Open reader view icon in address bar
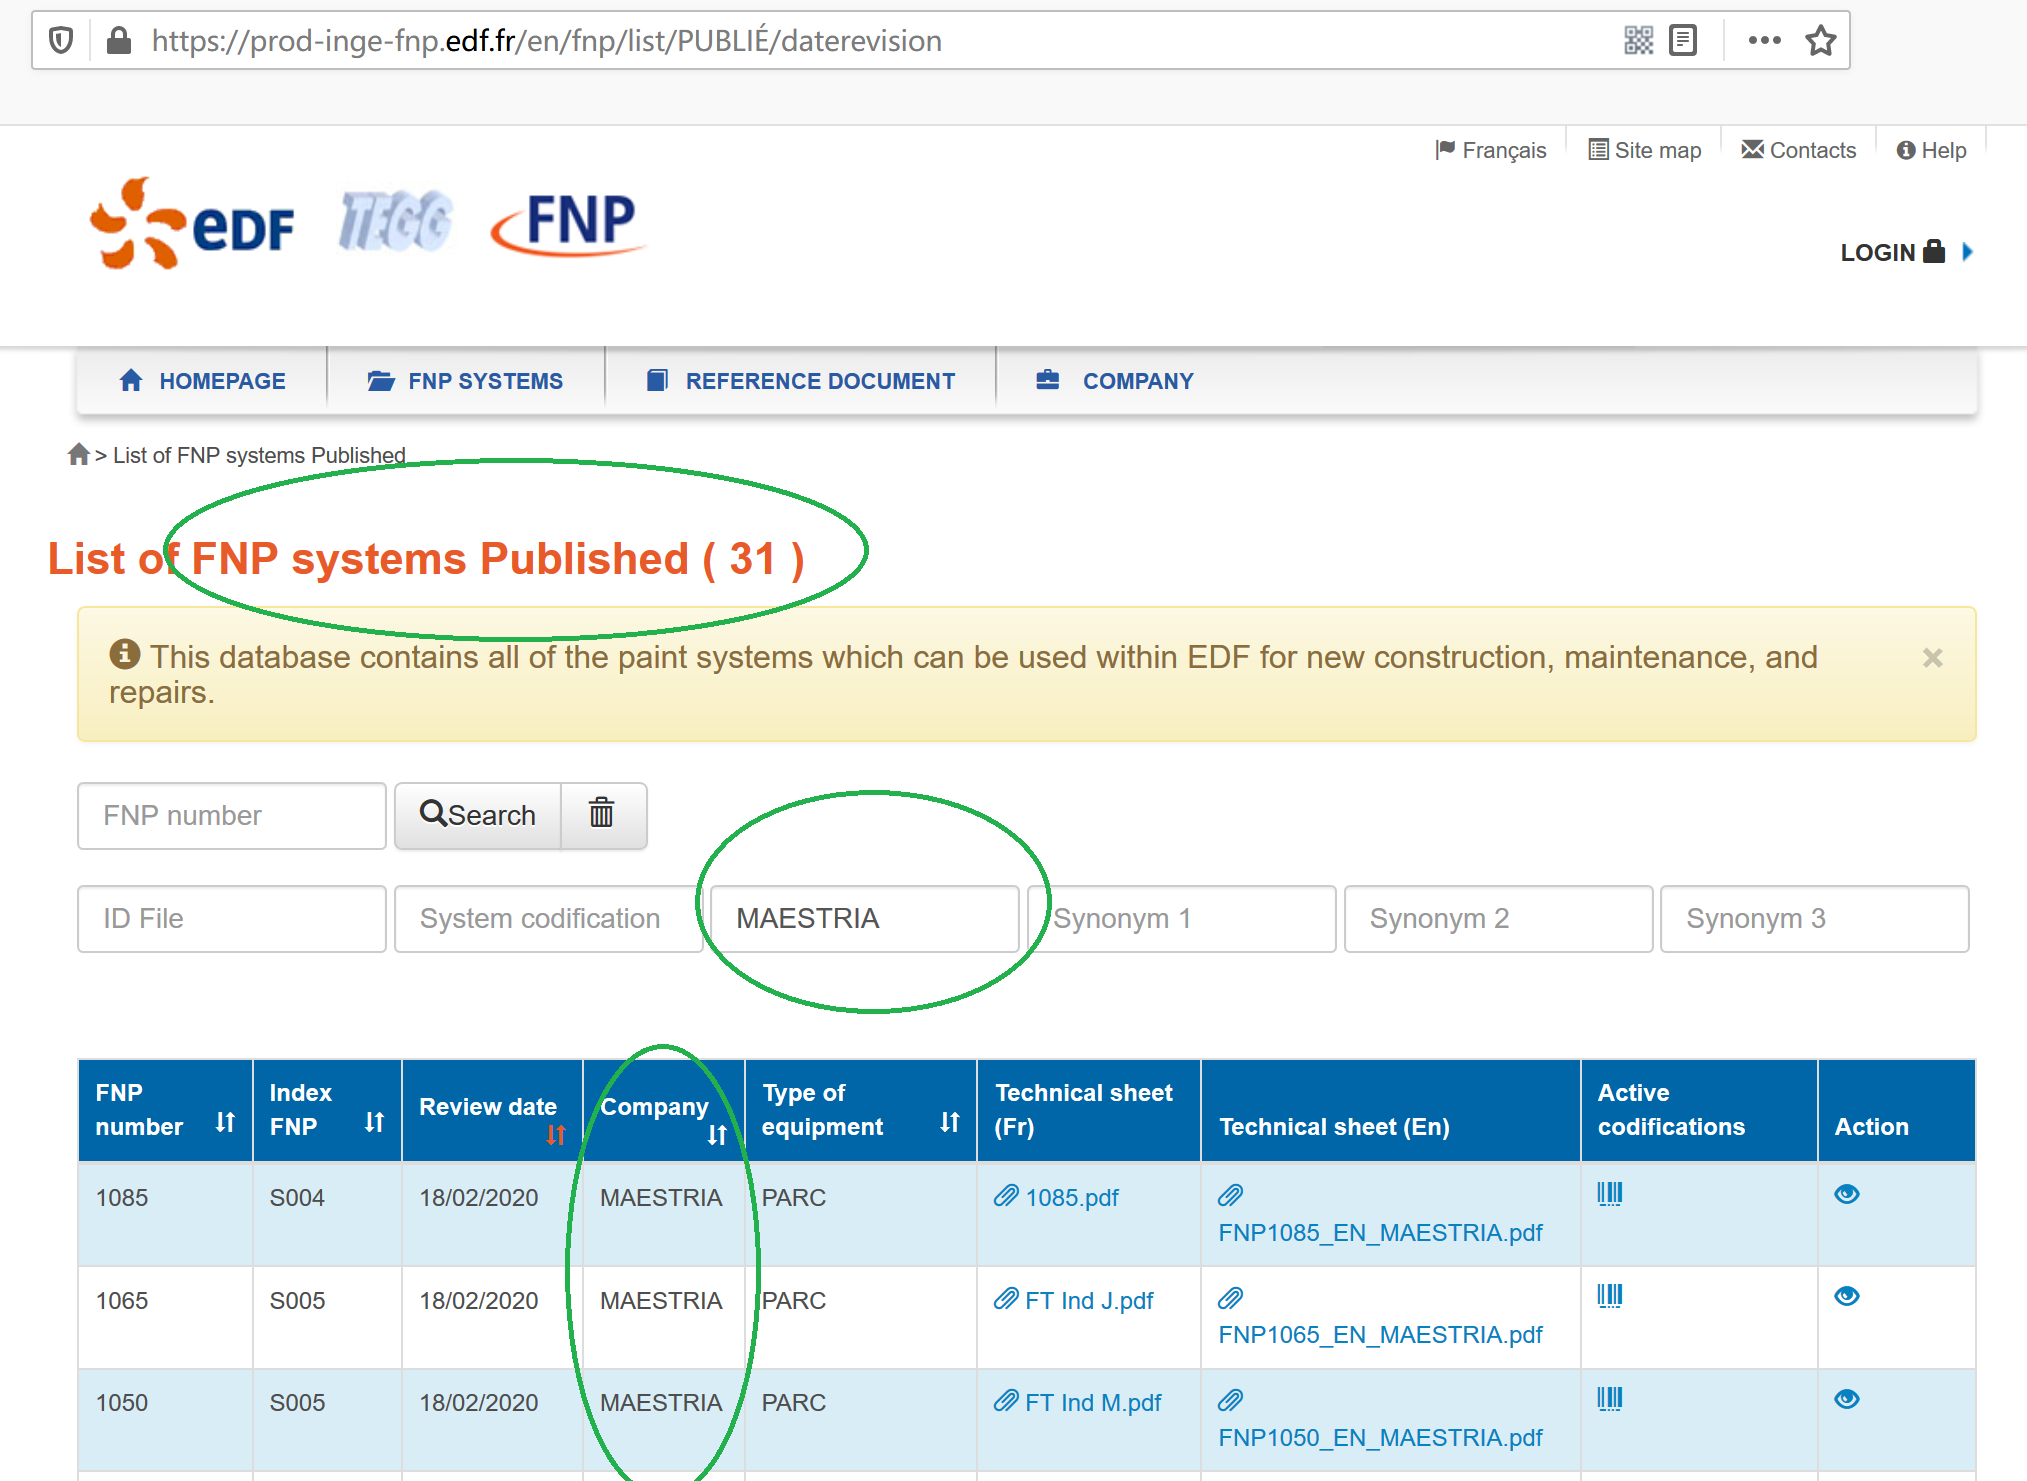 click(x=1684, y=41)
